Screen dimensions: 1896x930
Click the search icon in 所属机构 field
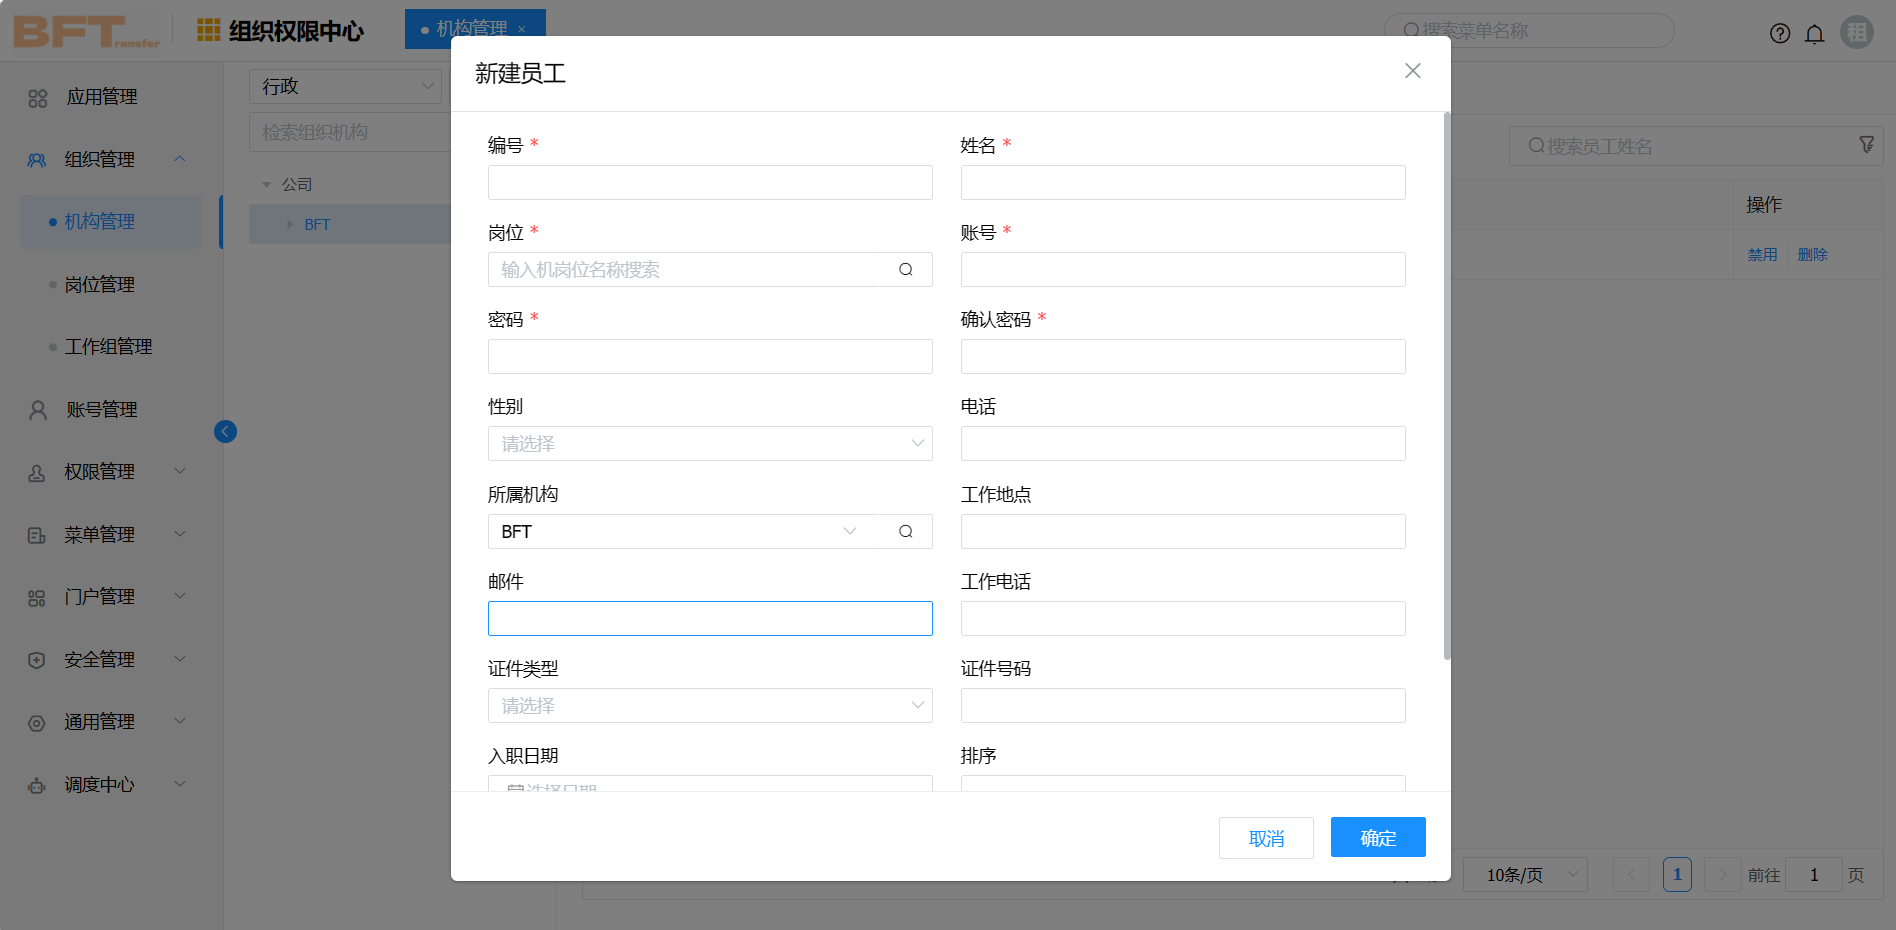905,532
